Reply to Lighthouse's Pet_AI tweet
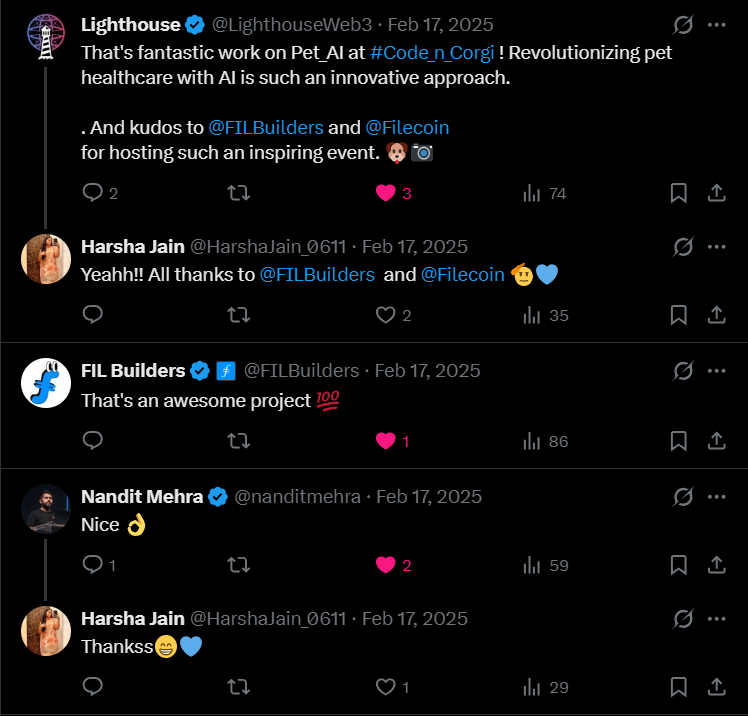This screenshot has width=748, height=716. [x=93, y=193]
